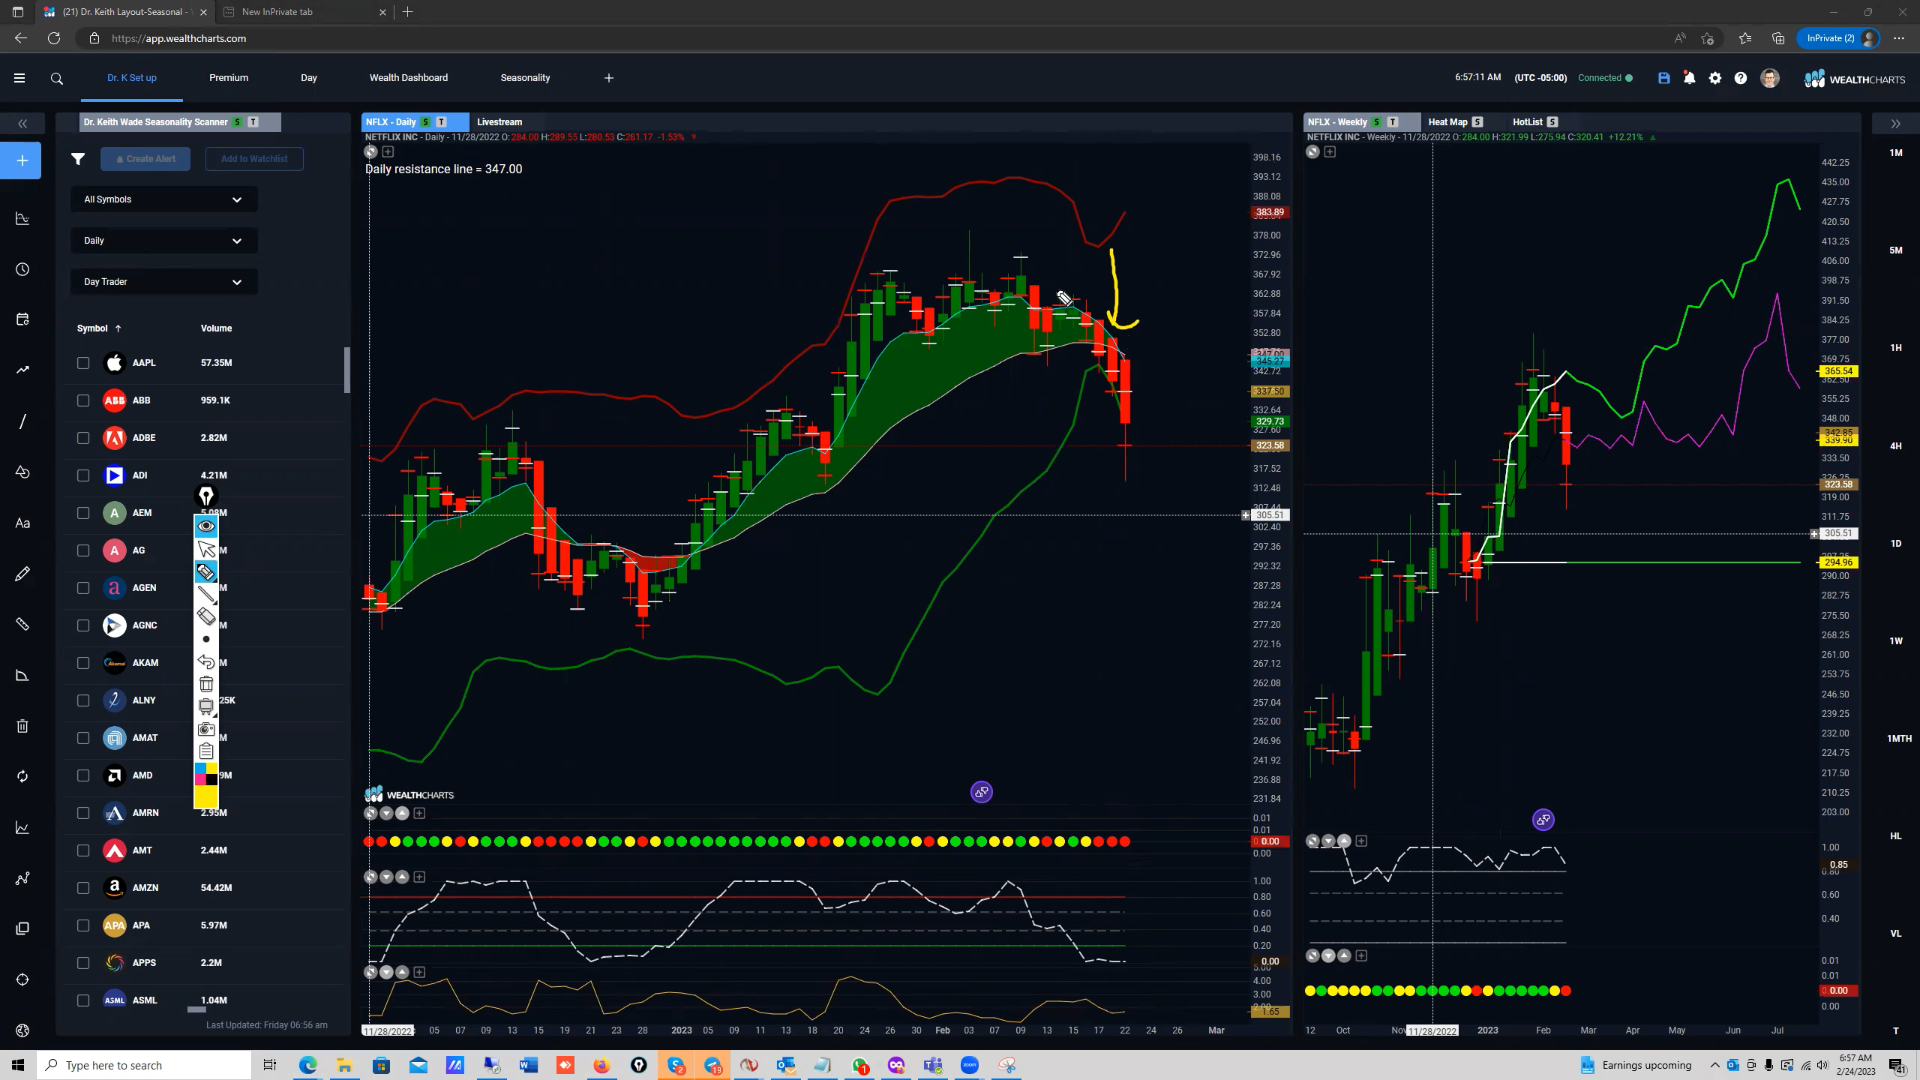This screenshot has height=1080, width=1920.
Task: Click the Add to Watchlist button
Action: click(x=254, y=159)
